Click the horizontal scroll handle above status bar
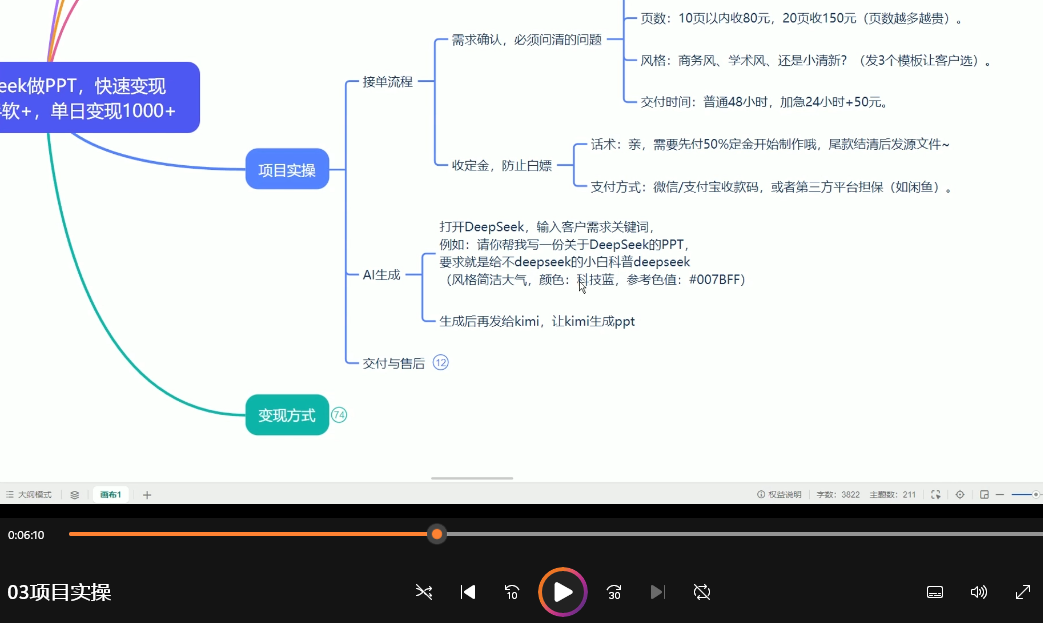1043x623 pixels. tap(472, 478)
